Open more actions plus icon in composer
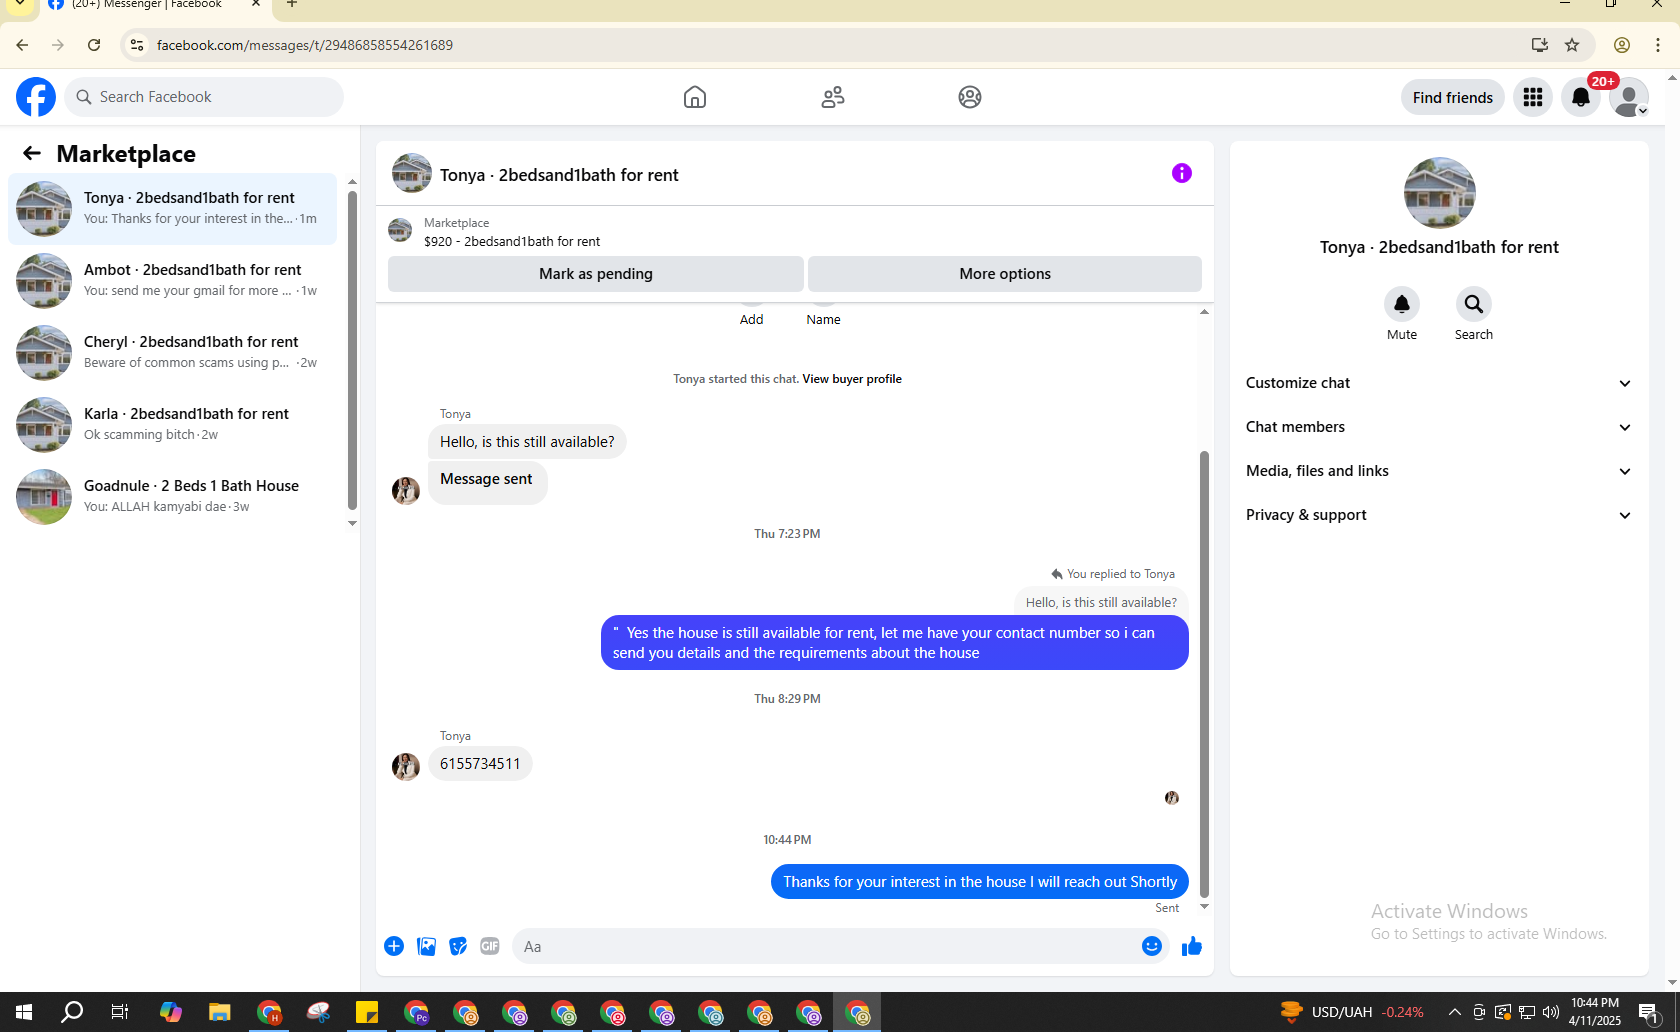This screenshot has width=1680, height=1032. coord(394,946)
